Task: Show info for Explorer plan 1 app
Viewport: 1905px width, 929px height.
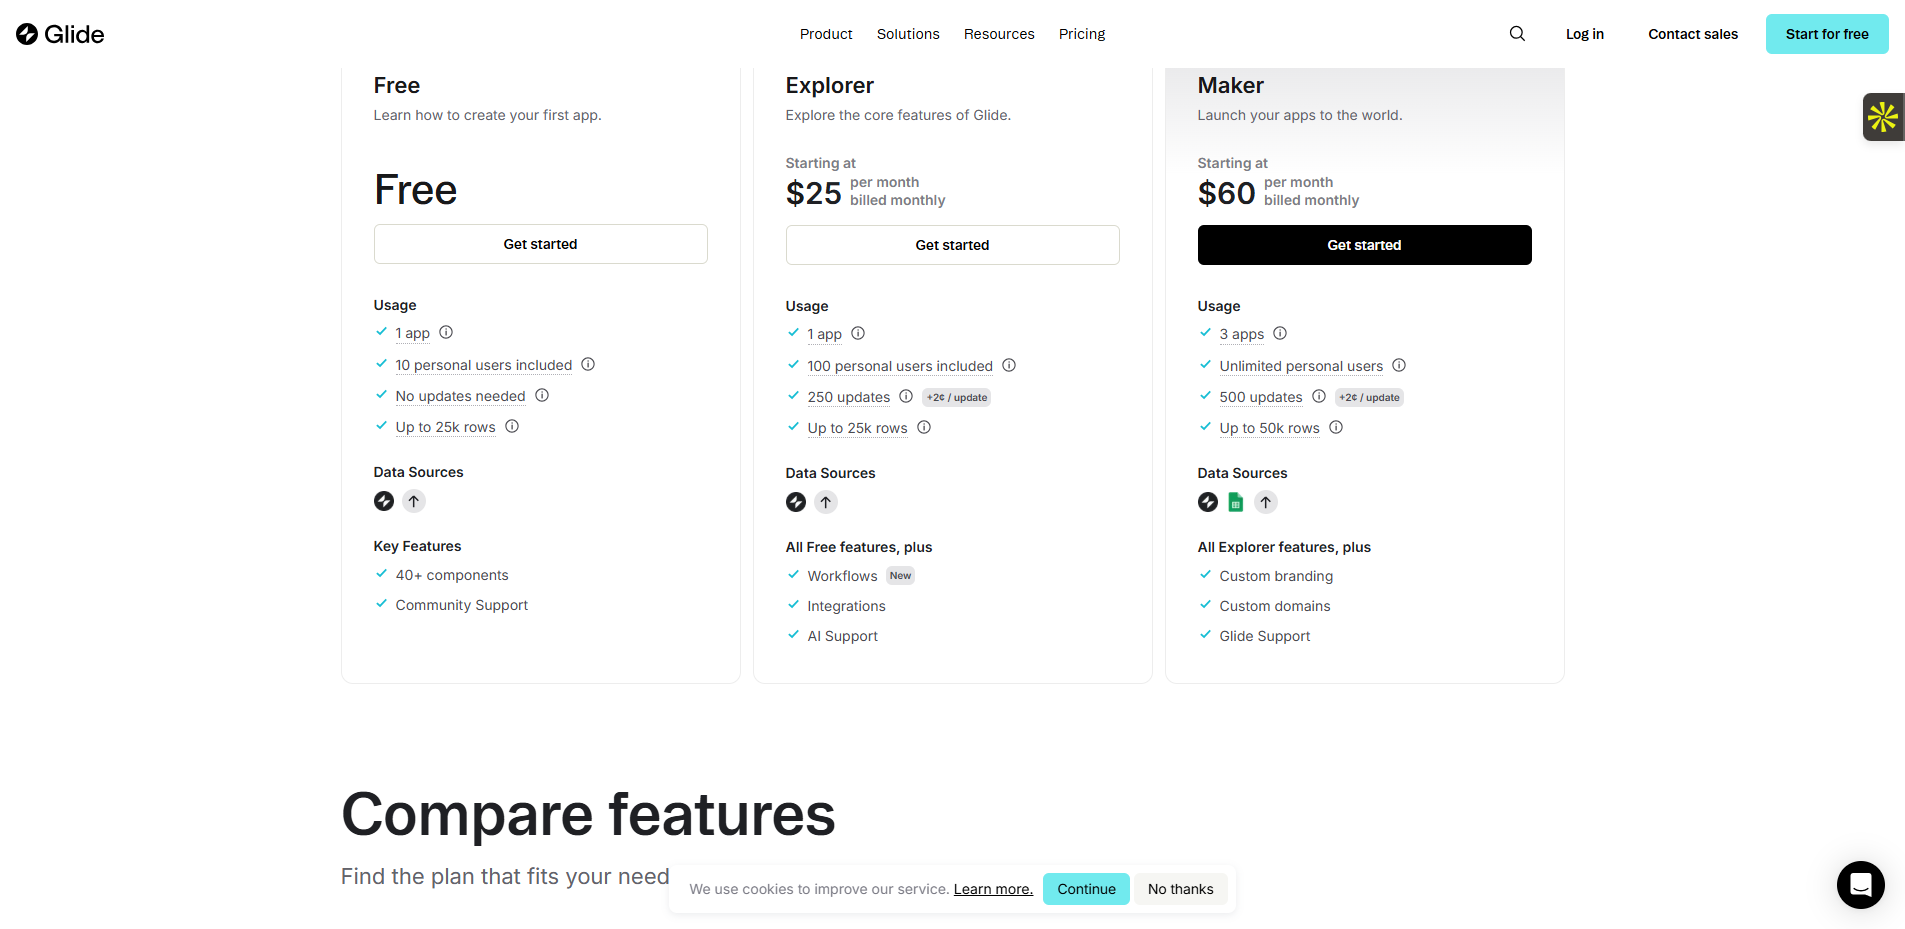Action: tap(858, 333)
